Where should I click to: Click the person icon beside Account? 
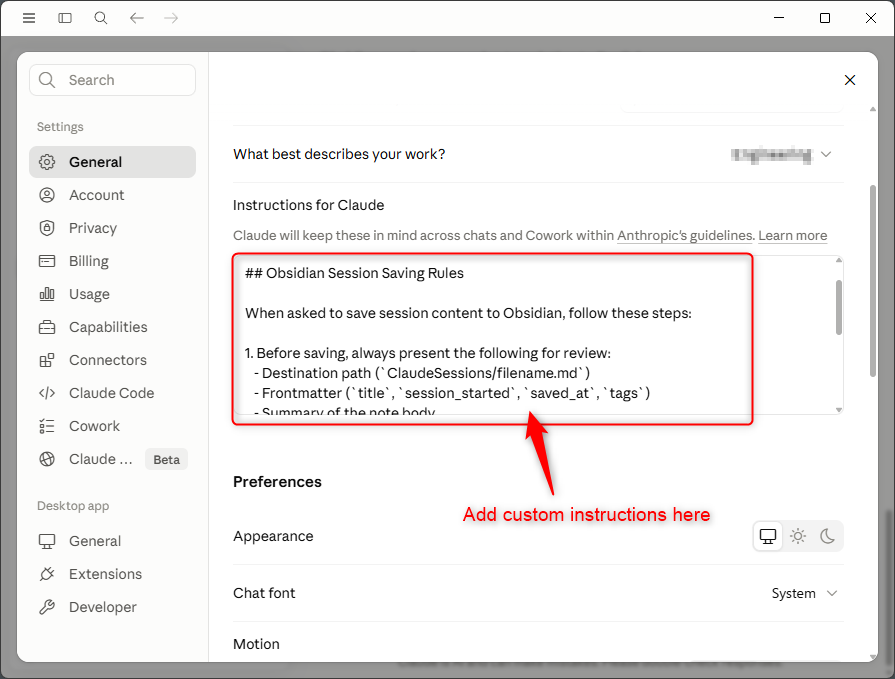(x=47, y=195)
